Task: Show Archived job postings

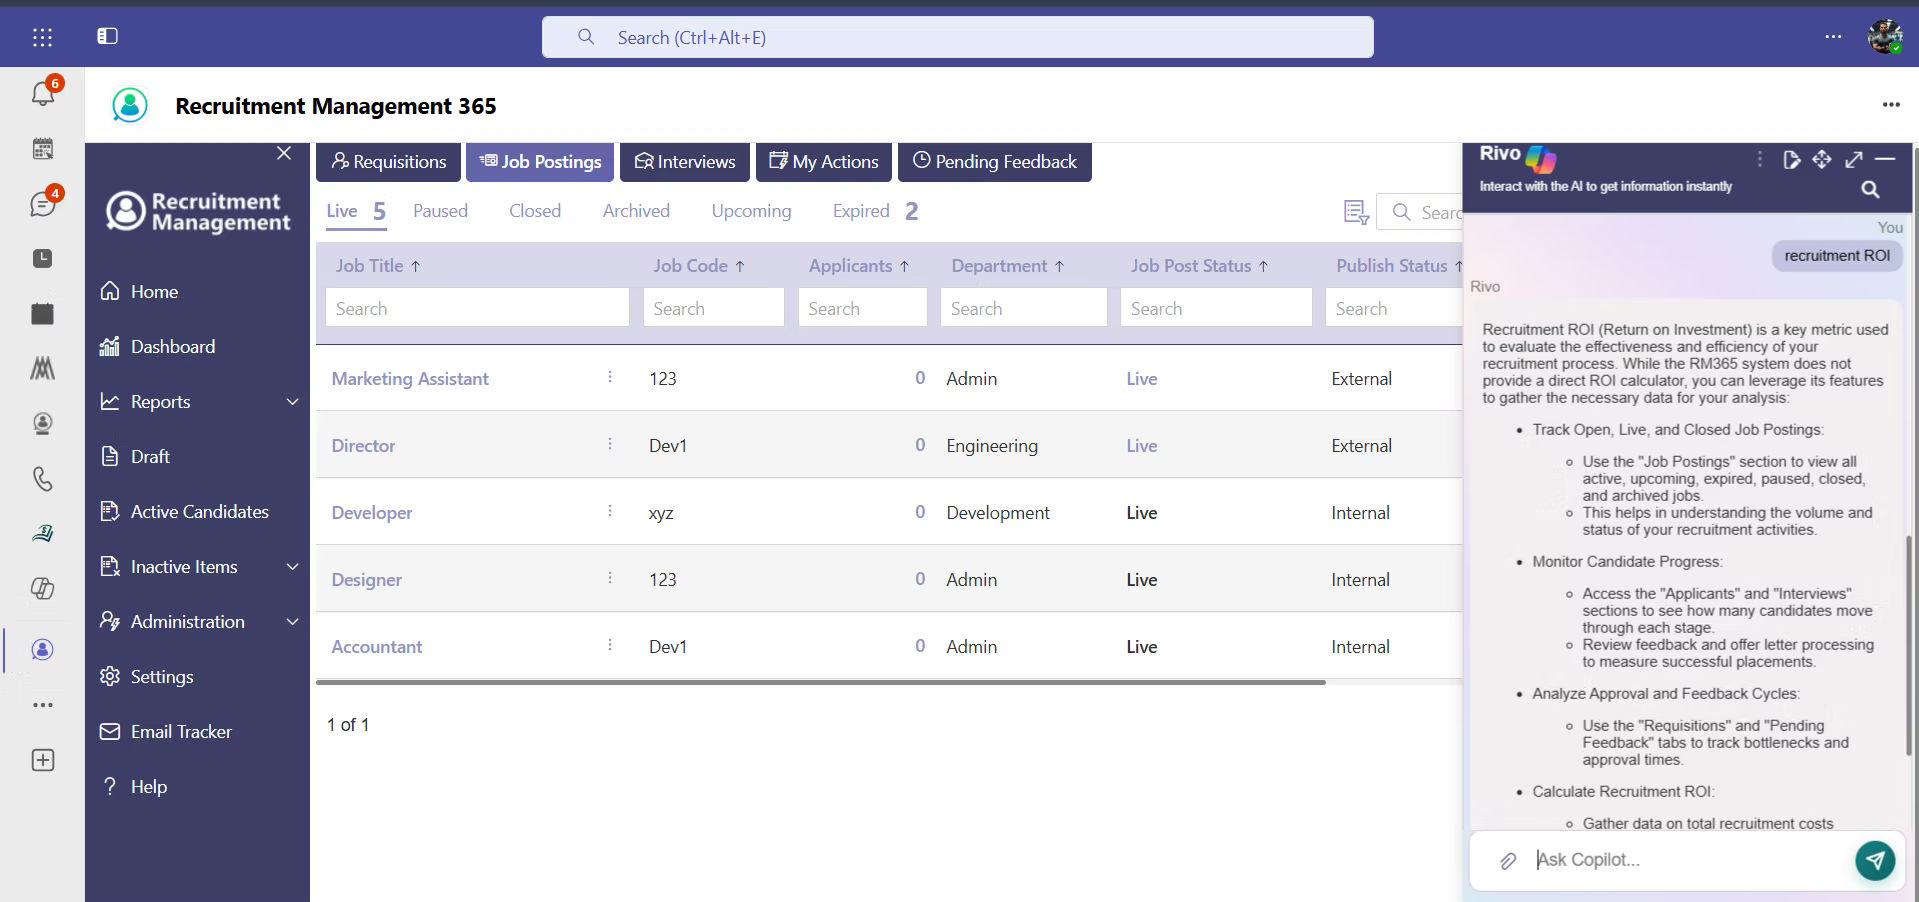Action: click(x=636, y=211)
